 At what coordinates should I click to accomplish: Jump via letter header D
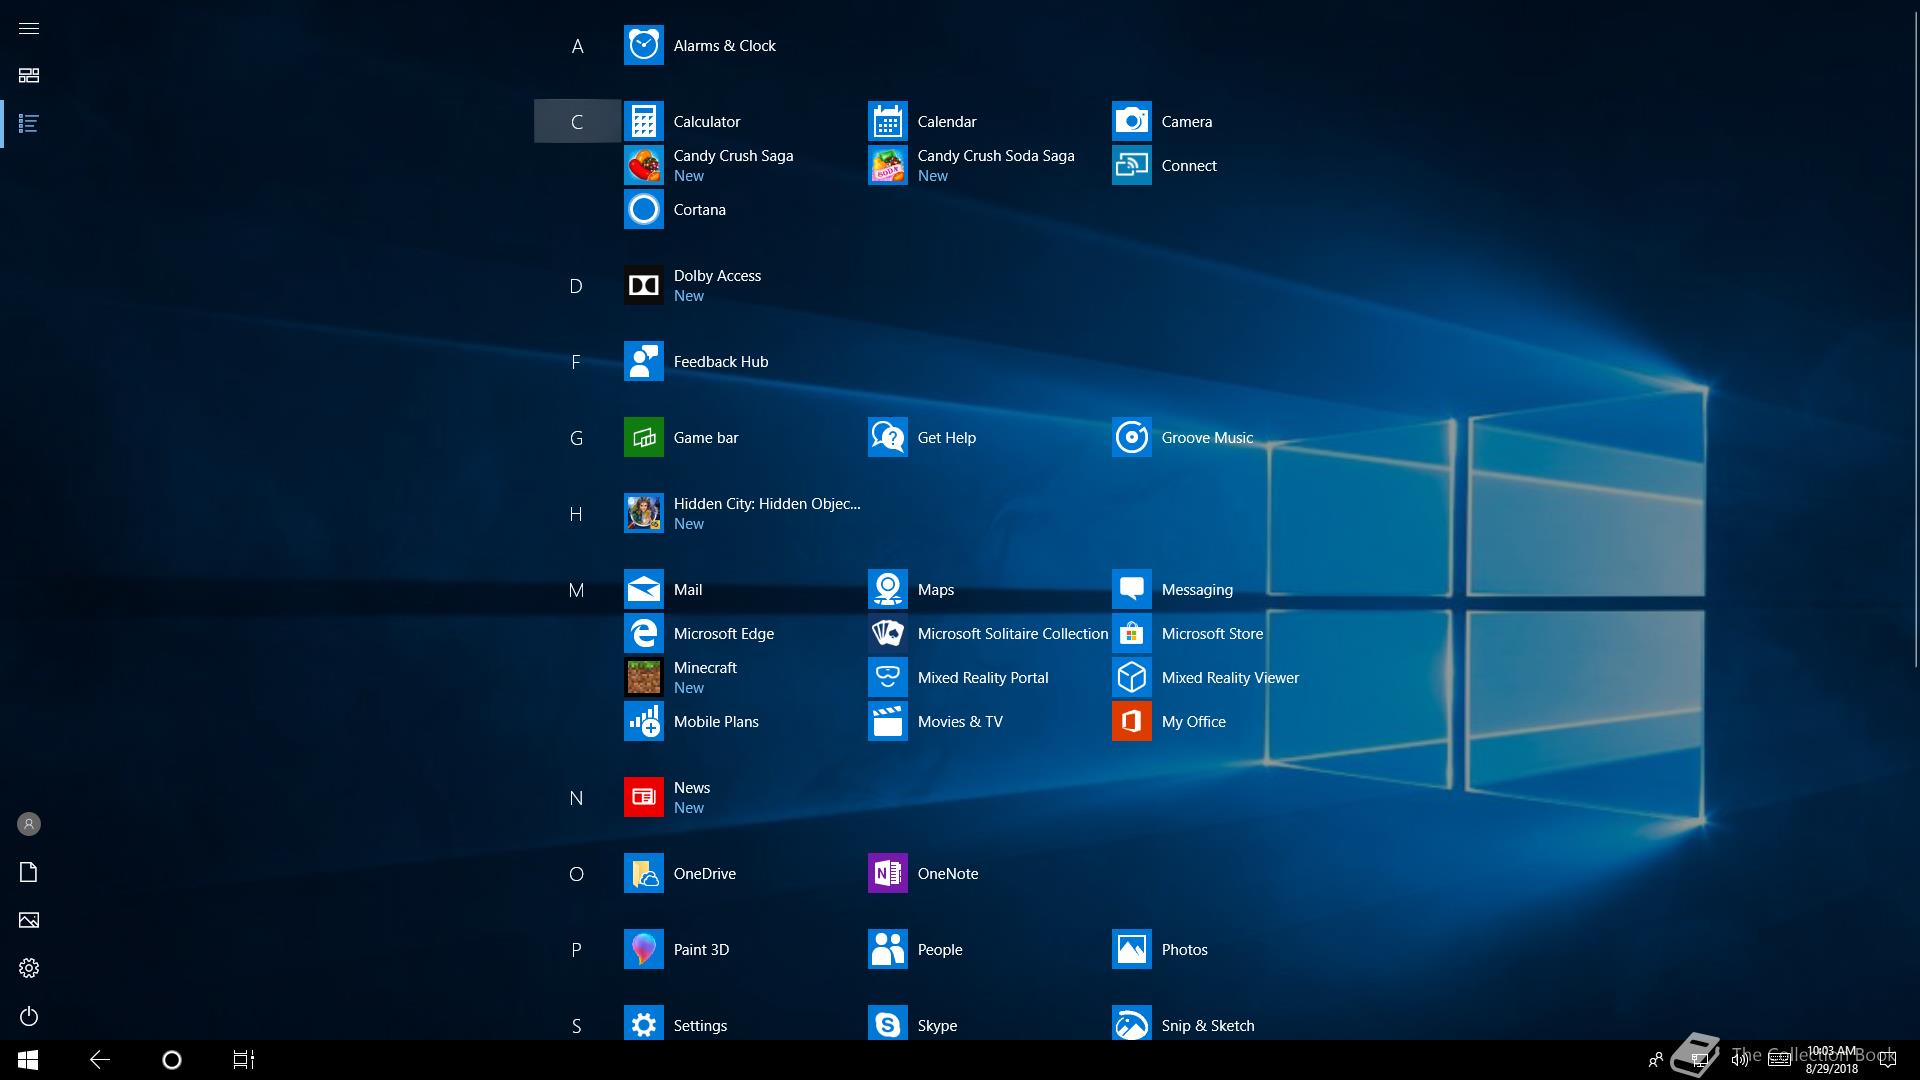click(576, 286)
